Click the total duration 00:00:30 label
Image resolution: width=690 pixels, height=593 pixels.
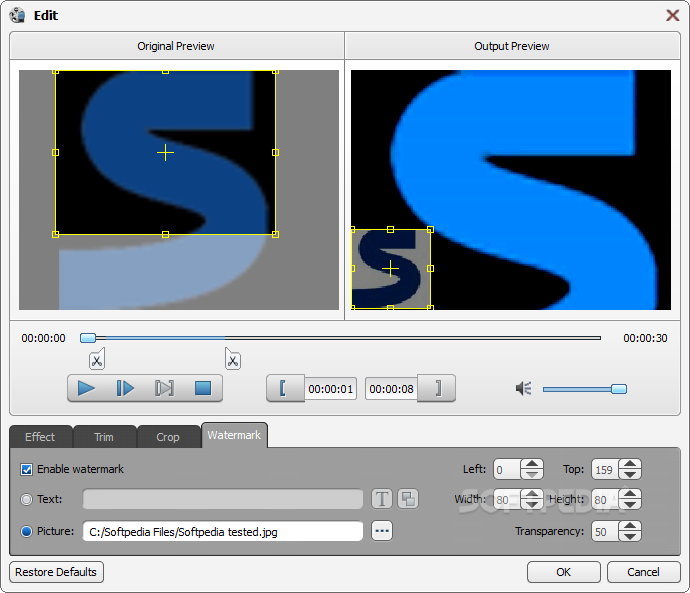pos(645,338)
